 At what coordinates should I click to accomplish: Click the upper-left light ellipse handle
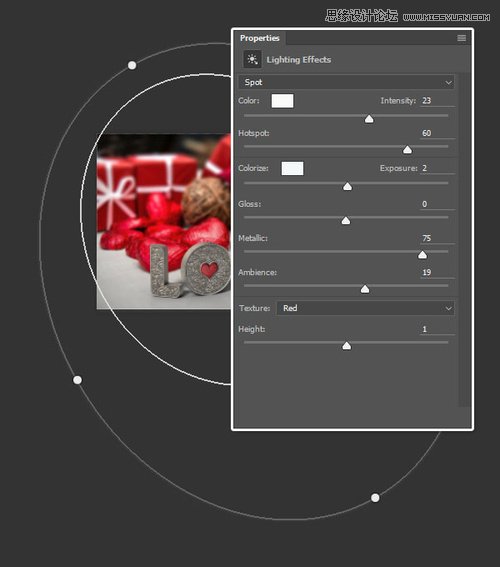pyautogui.click(x=132, y=65)
